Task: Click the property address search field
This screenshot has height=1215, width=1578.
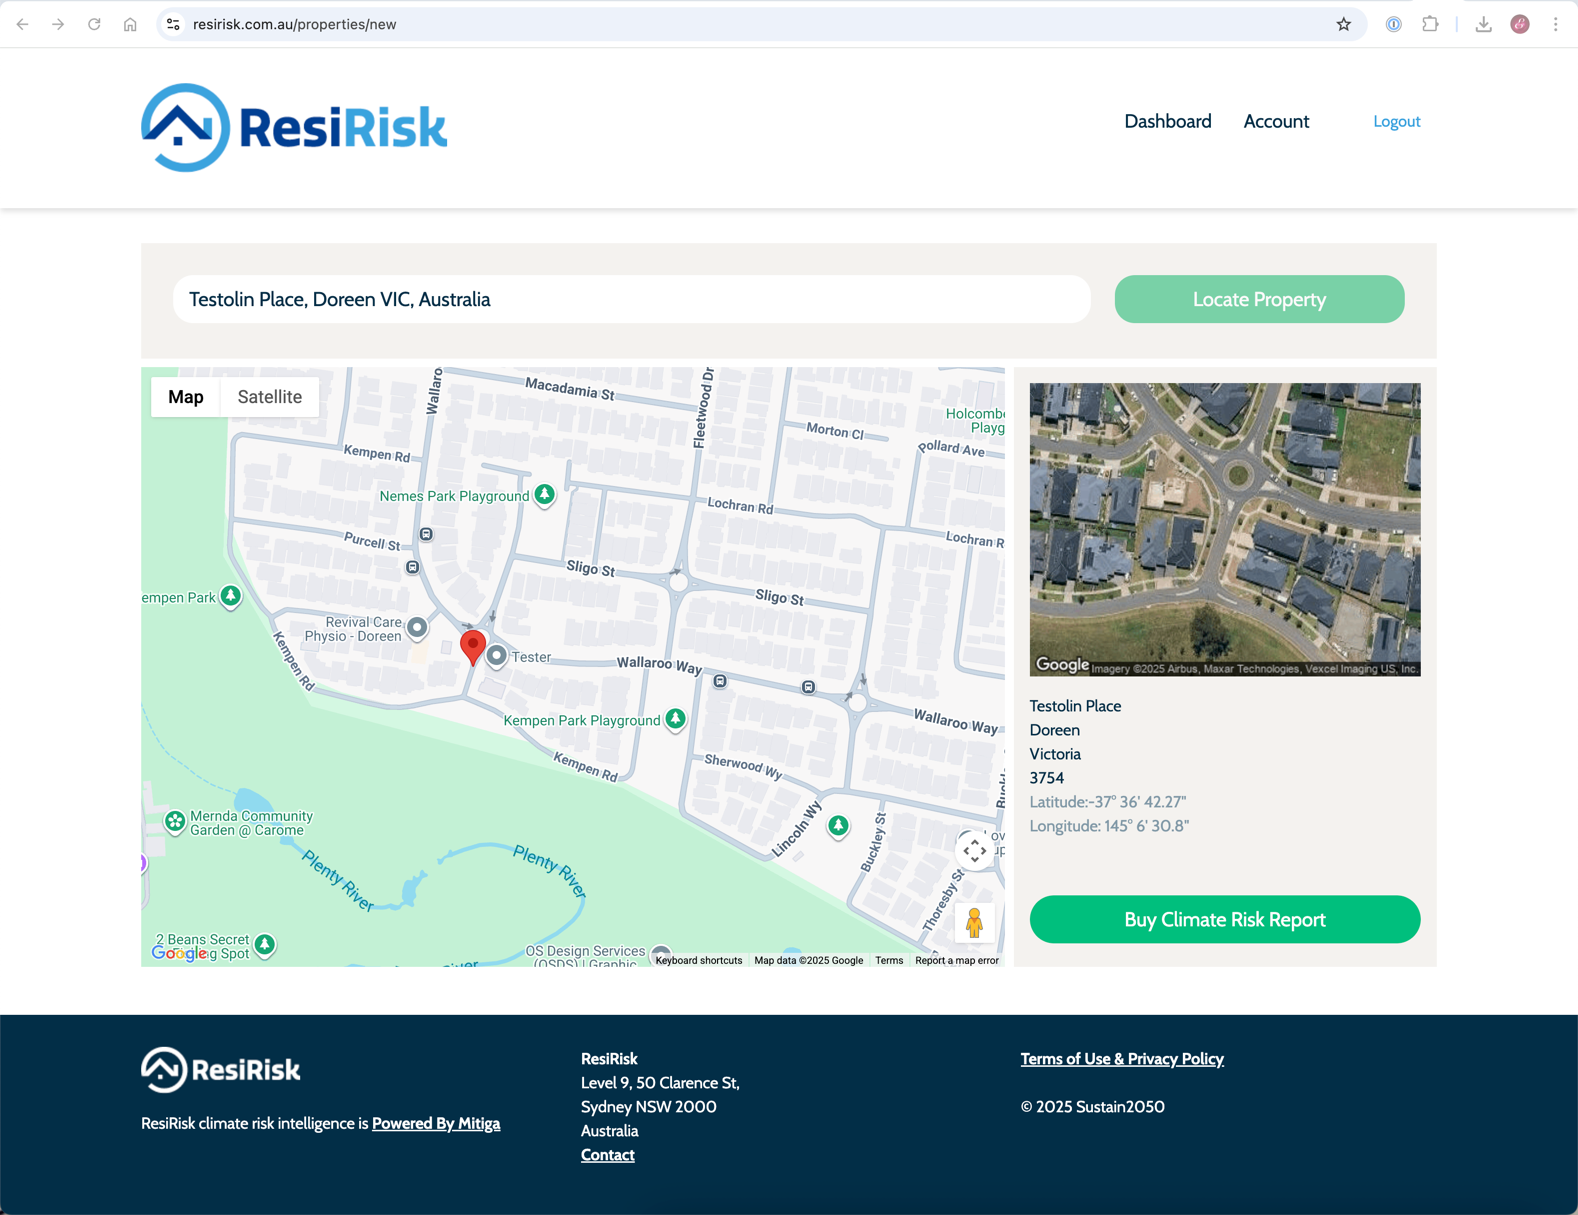Action: click(631, 299)
